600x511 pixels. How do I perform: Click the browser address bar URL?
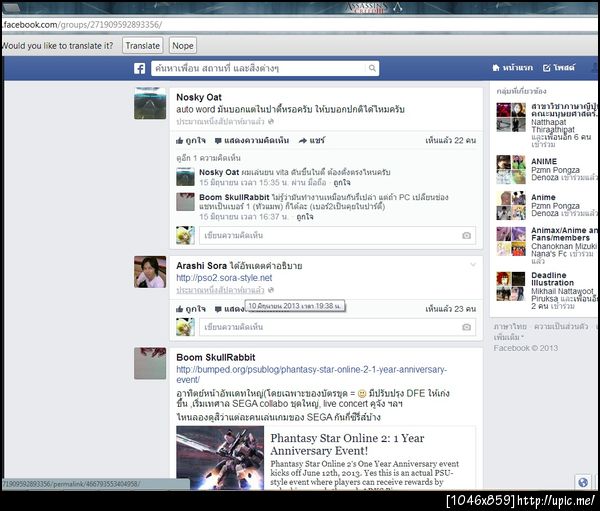82,25
